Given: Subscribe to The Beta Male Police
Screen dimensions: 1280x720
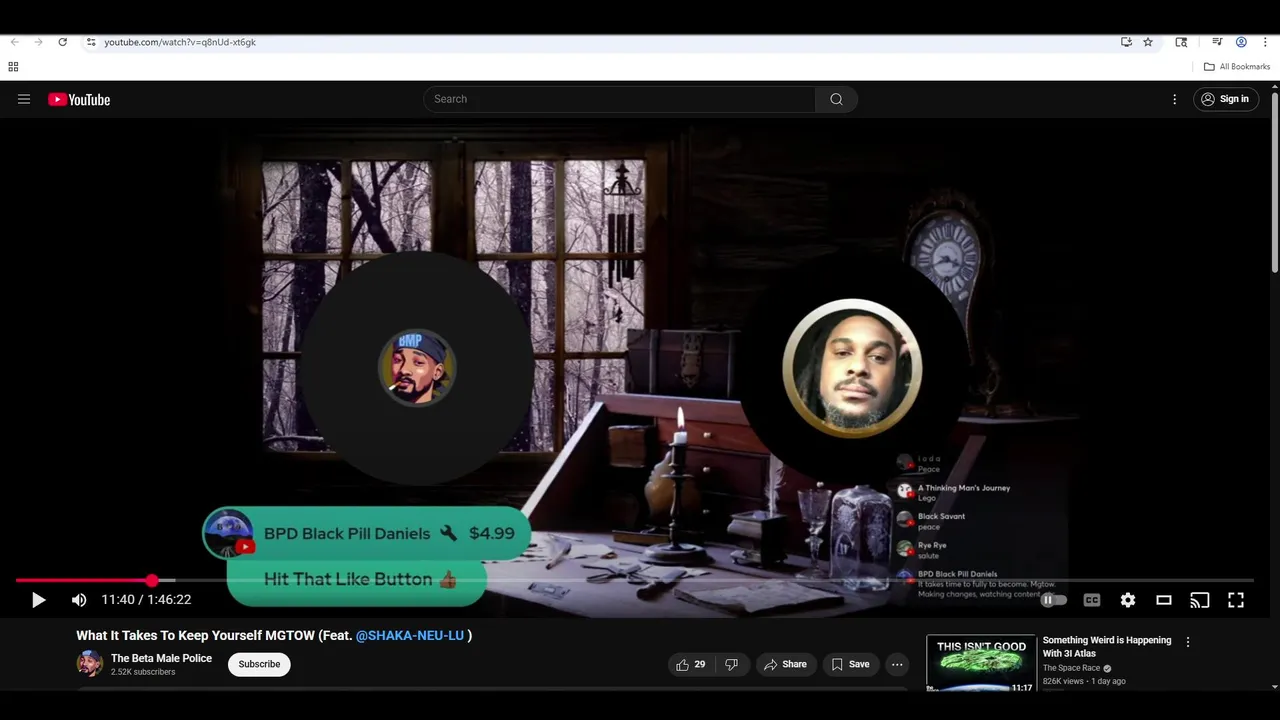Looking at the screenshot, I should (259, 664).
